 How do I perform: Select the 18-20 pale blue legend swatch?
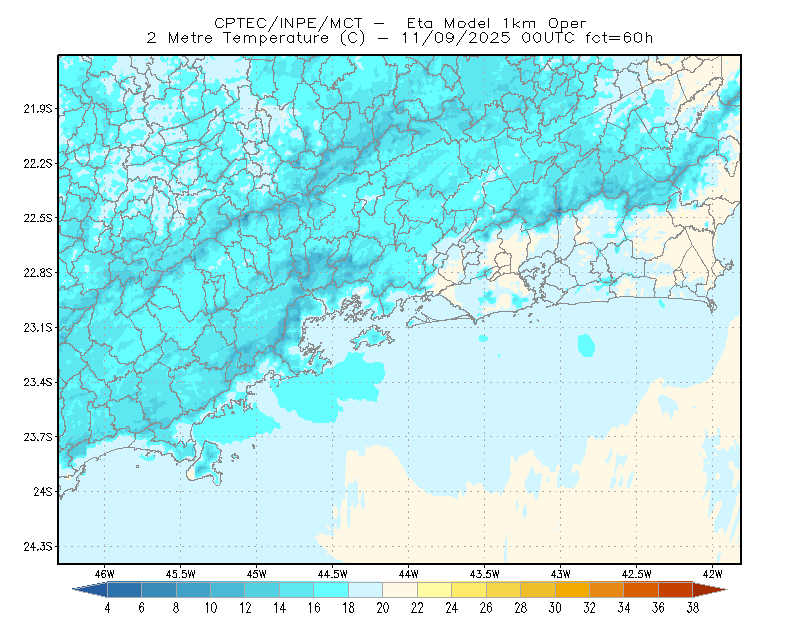point(365,590)
